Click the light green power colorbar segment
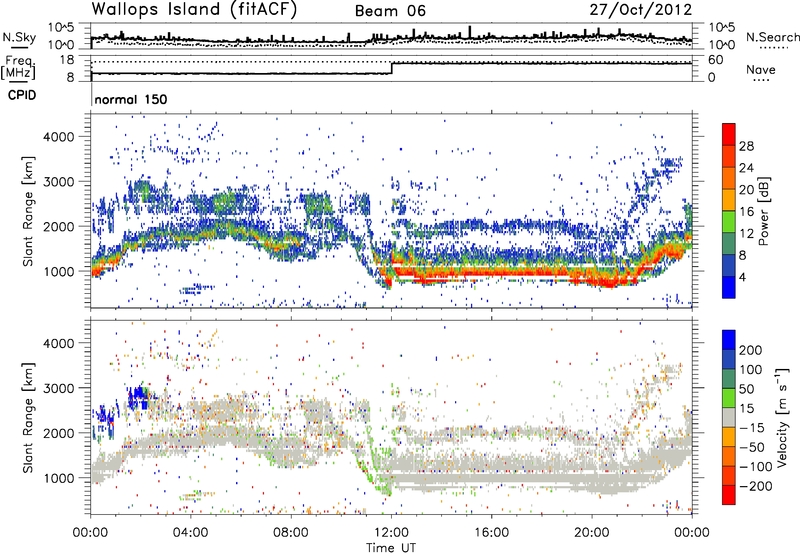This screenshot has width=800, height=554. click(729, 221)
